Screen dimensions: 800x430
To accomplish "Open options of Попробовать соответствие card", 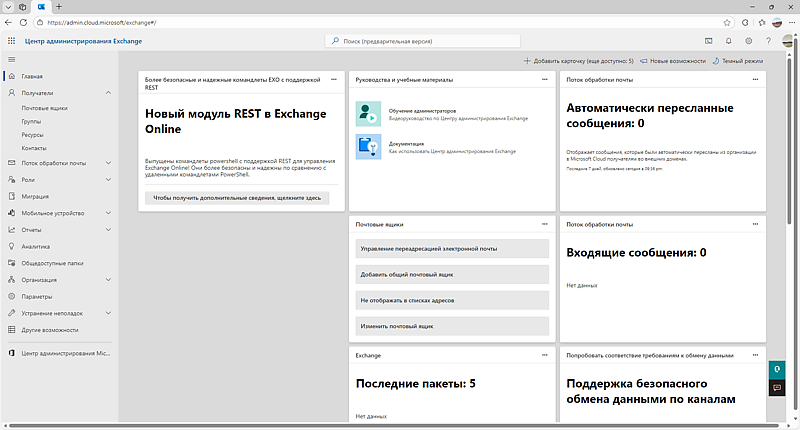I will point(755,355).
